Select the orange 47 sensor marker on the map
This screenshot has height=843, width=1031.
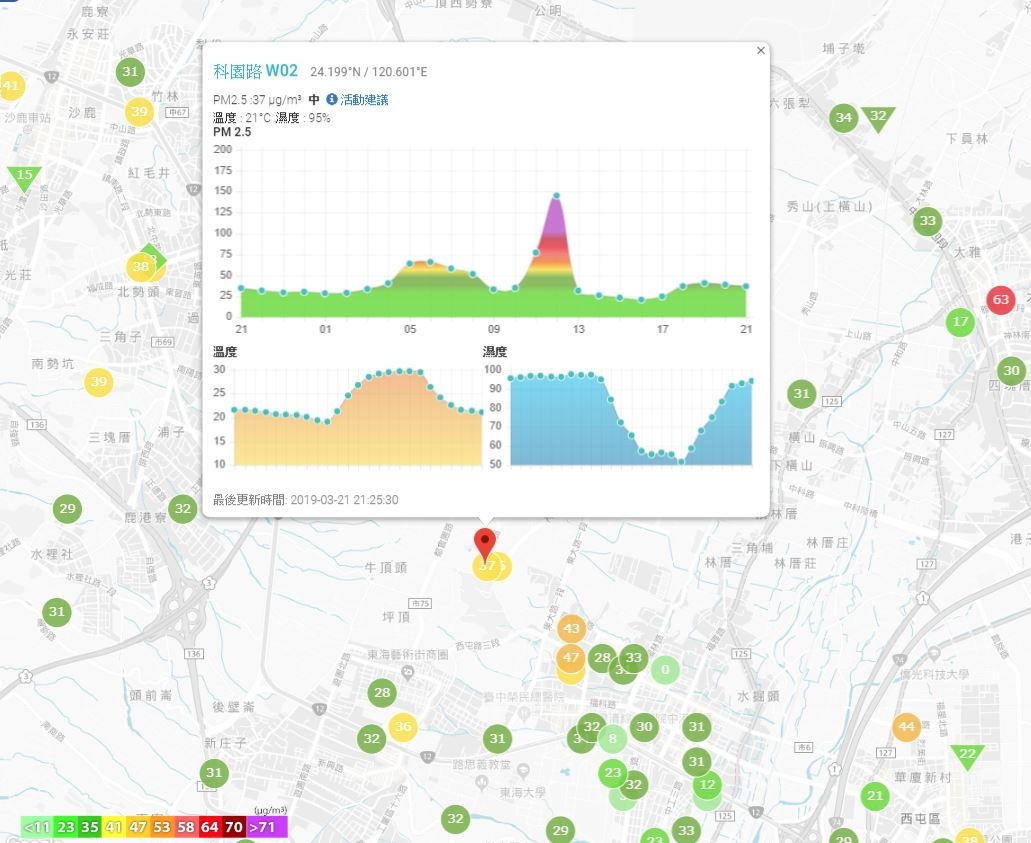tap(571, 658)
